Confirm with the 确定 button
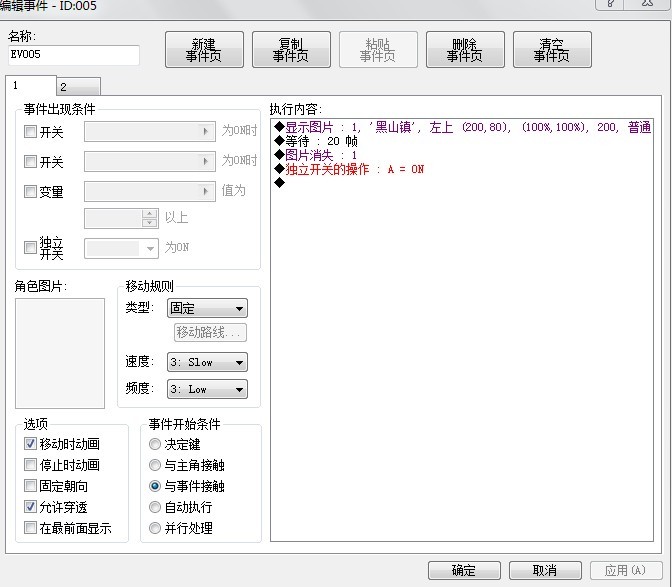 coord(464,570)
